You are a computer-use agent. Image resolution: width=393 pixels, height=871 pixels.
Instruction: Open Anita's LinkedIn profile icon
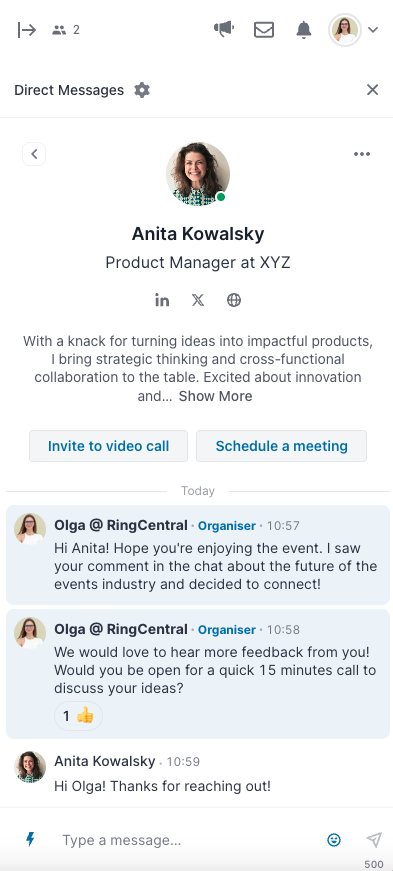point(162,301)
